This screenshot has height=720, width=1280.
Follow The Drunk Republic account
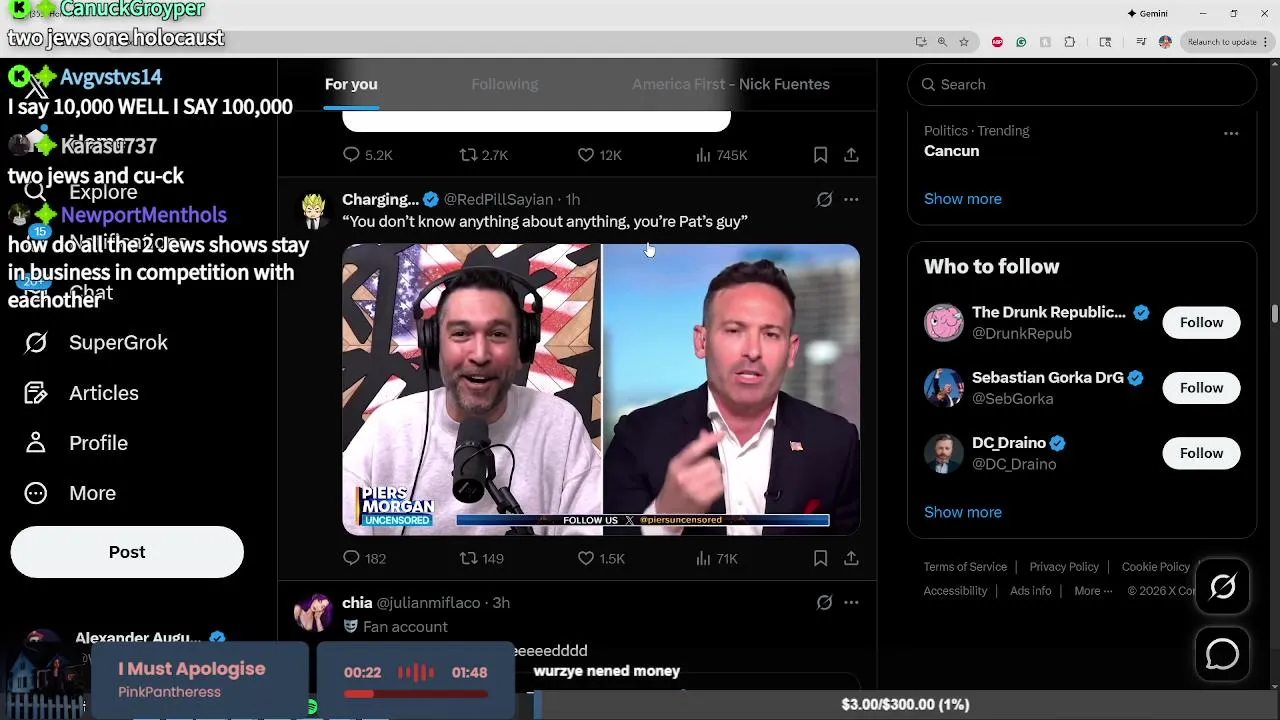click(x=1201, y=323)
